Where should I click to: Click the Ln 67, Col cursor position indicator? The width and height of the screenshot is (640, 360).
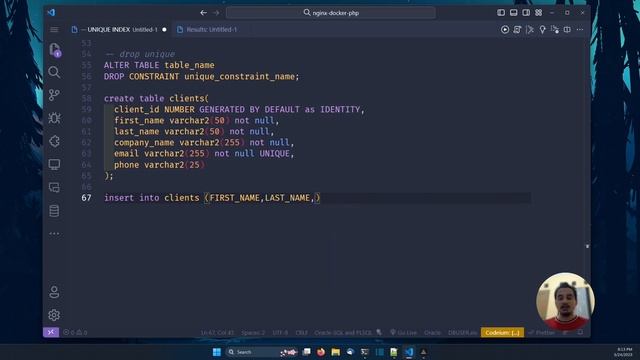[x=217, y=333]
